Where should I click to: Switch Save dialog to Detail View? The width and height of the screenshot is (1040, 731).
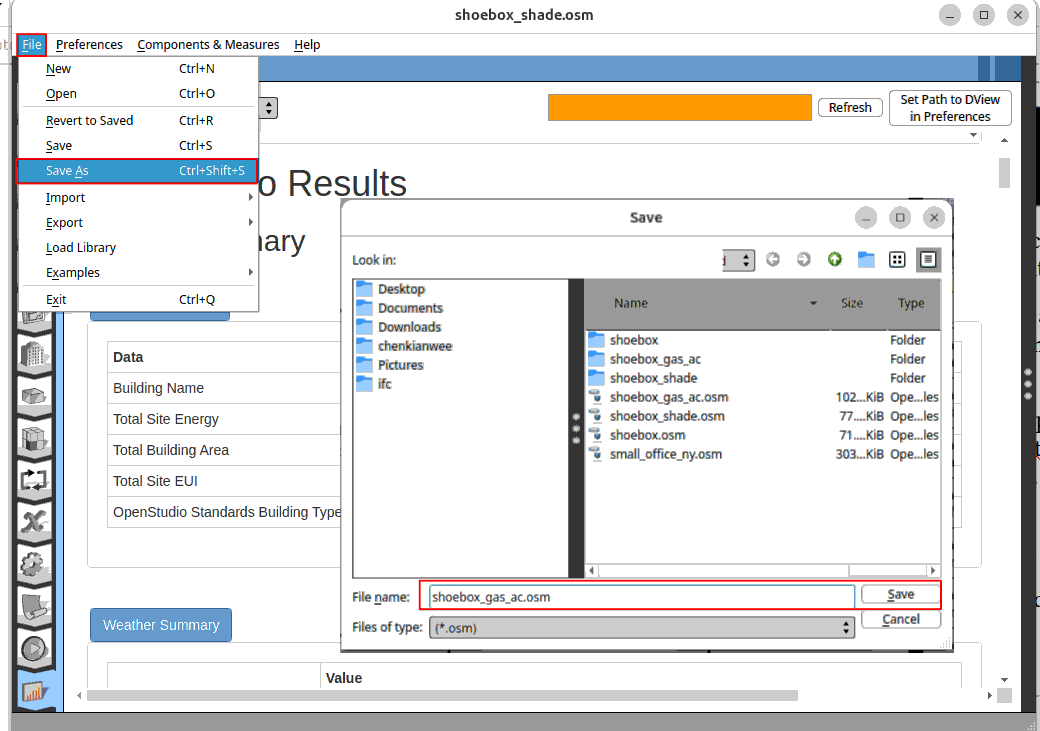tap(928, 260)
